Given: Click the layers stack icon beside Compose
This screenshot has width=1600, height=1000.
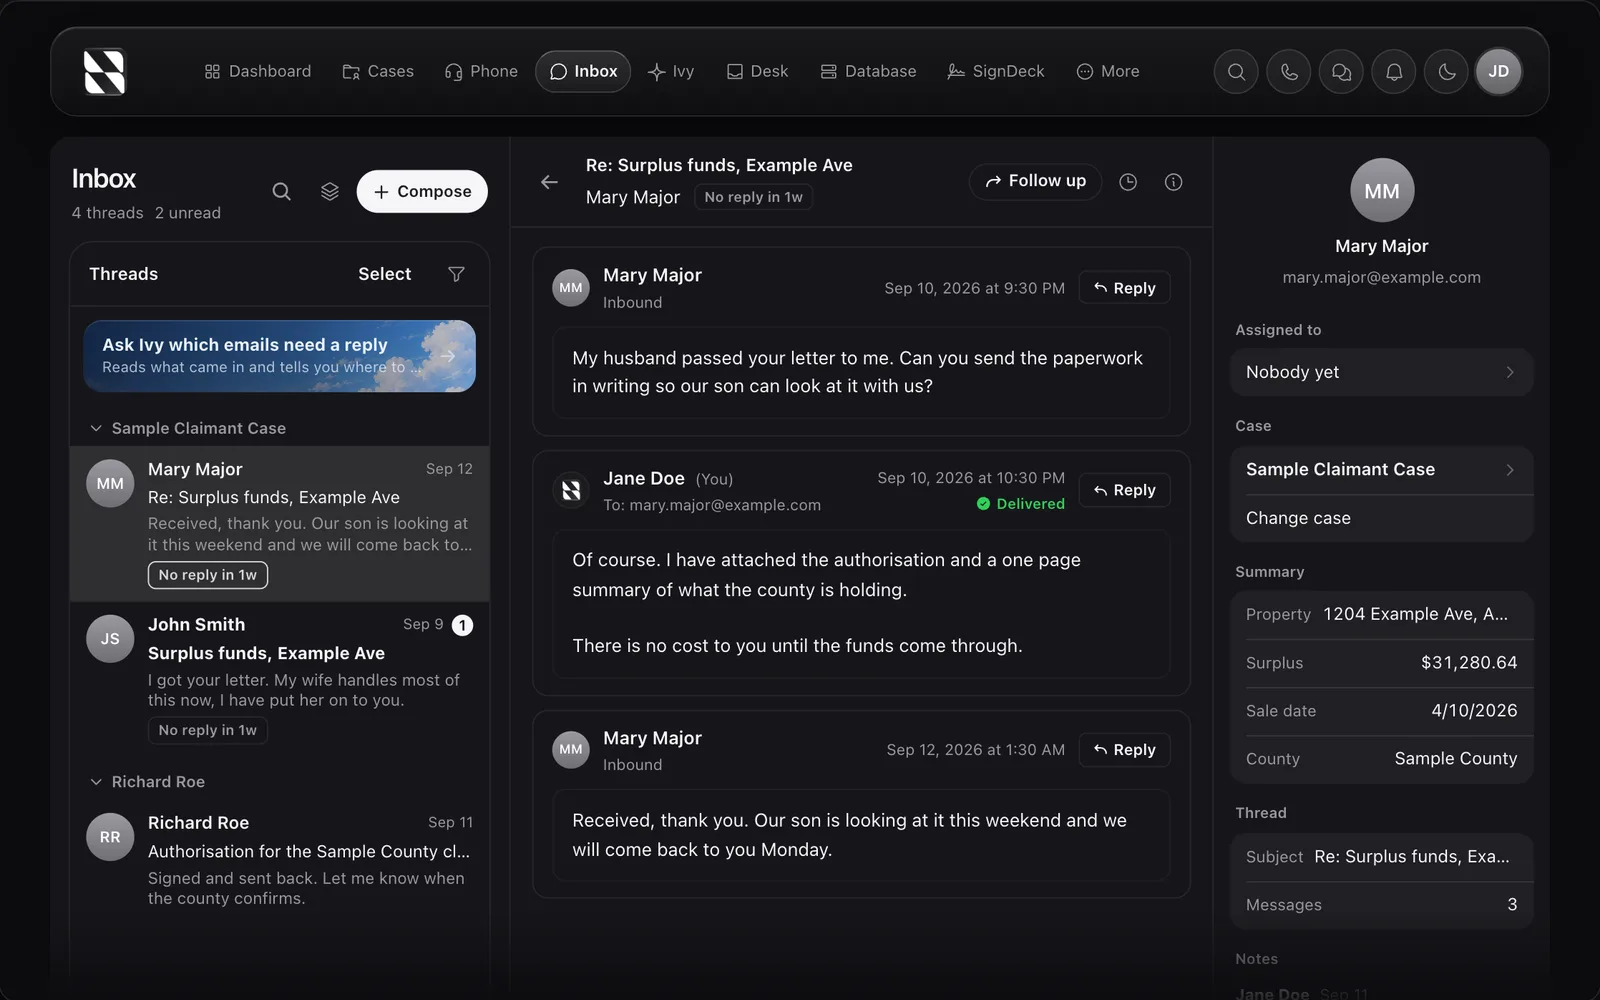Looking at the screenshot, I should [330, 191].
